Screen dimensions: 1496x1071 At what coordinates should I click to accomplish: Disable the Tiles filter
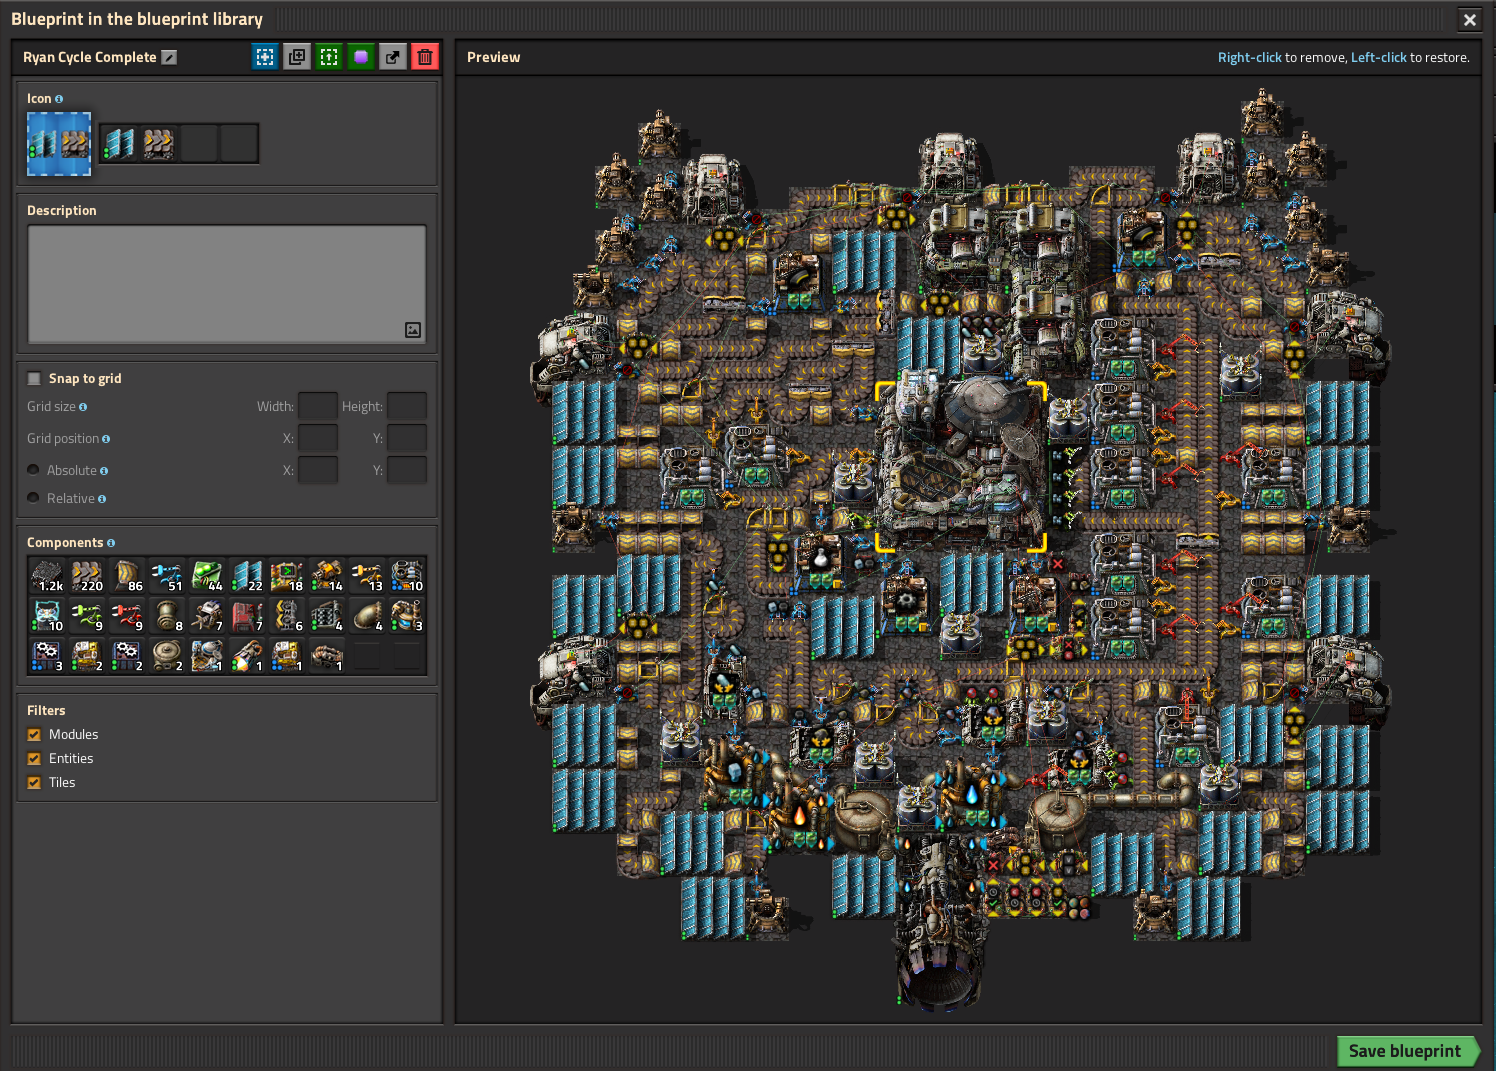point(34,782)
